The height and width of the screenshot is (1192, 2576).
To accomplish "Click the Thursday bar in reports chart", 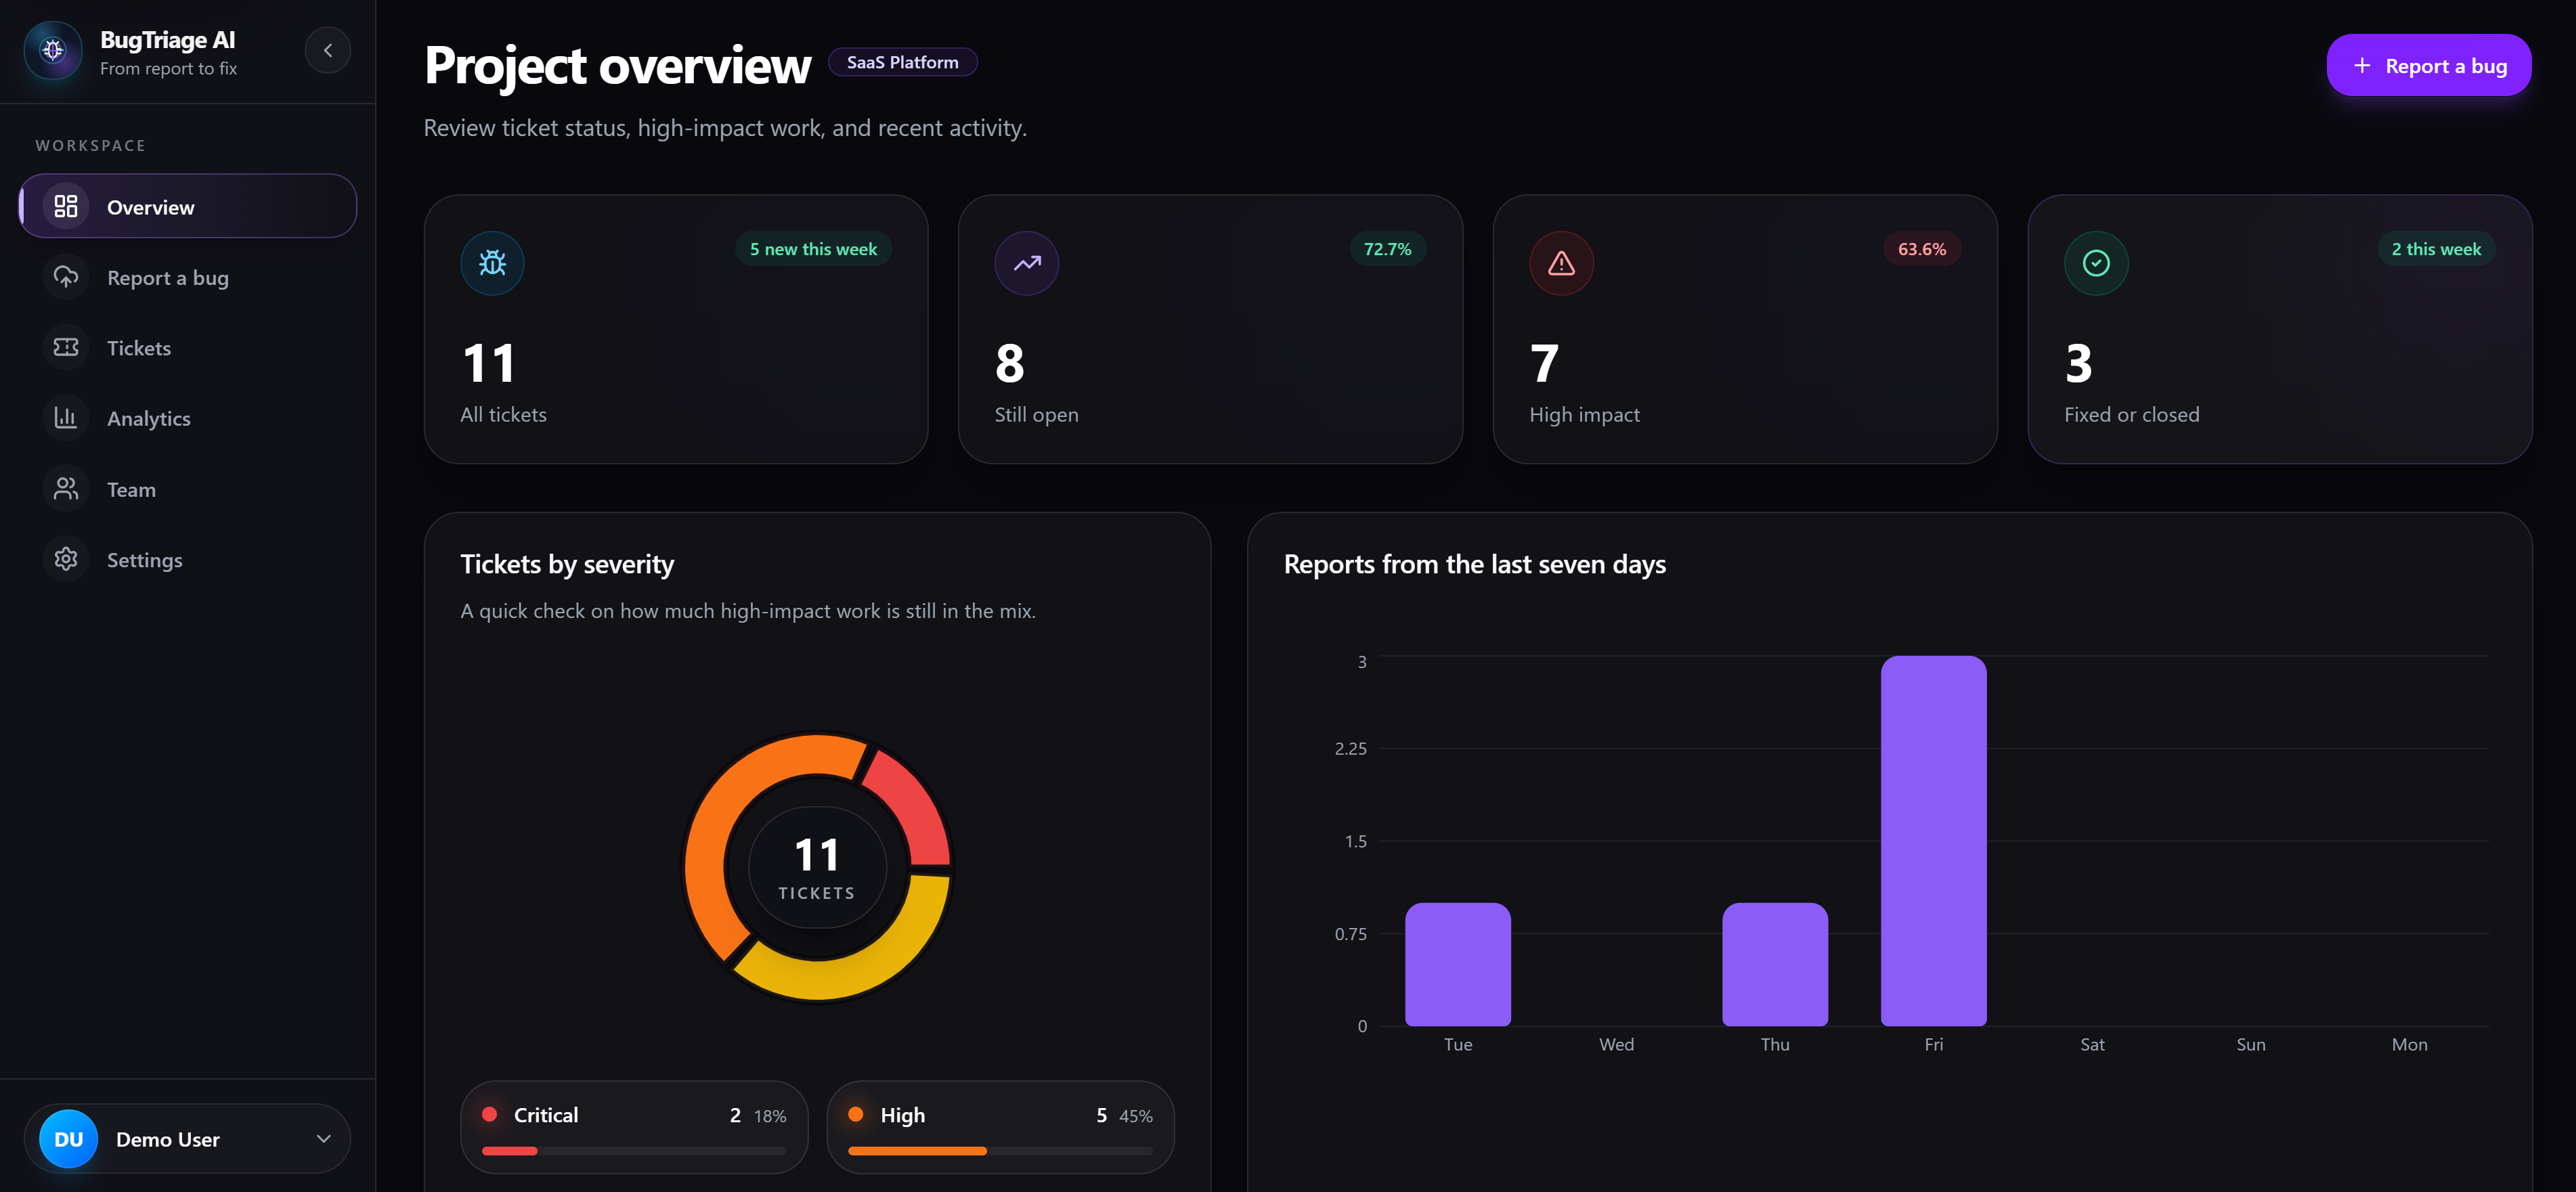I will point(1775,964).
